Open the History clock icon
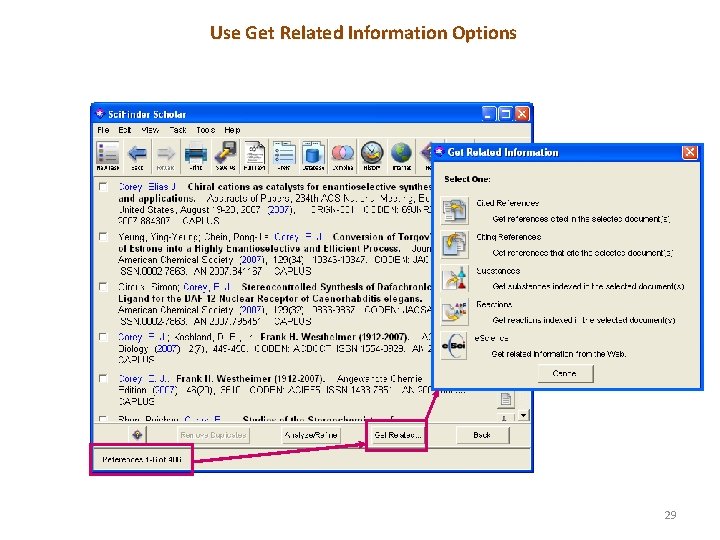 point(372,156)
